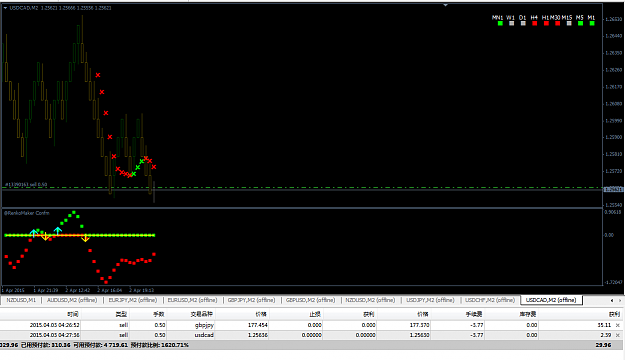
Task: Click the green MN1 trend square
Action: pyautogui.click(x=500, y=24)
